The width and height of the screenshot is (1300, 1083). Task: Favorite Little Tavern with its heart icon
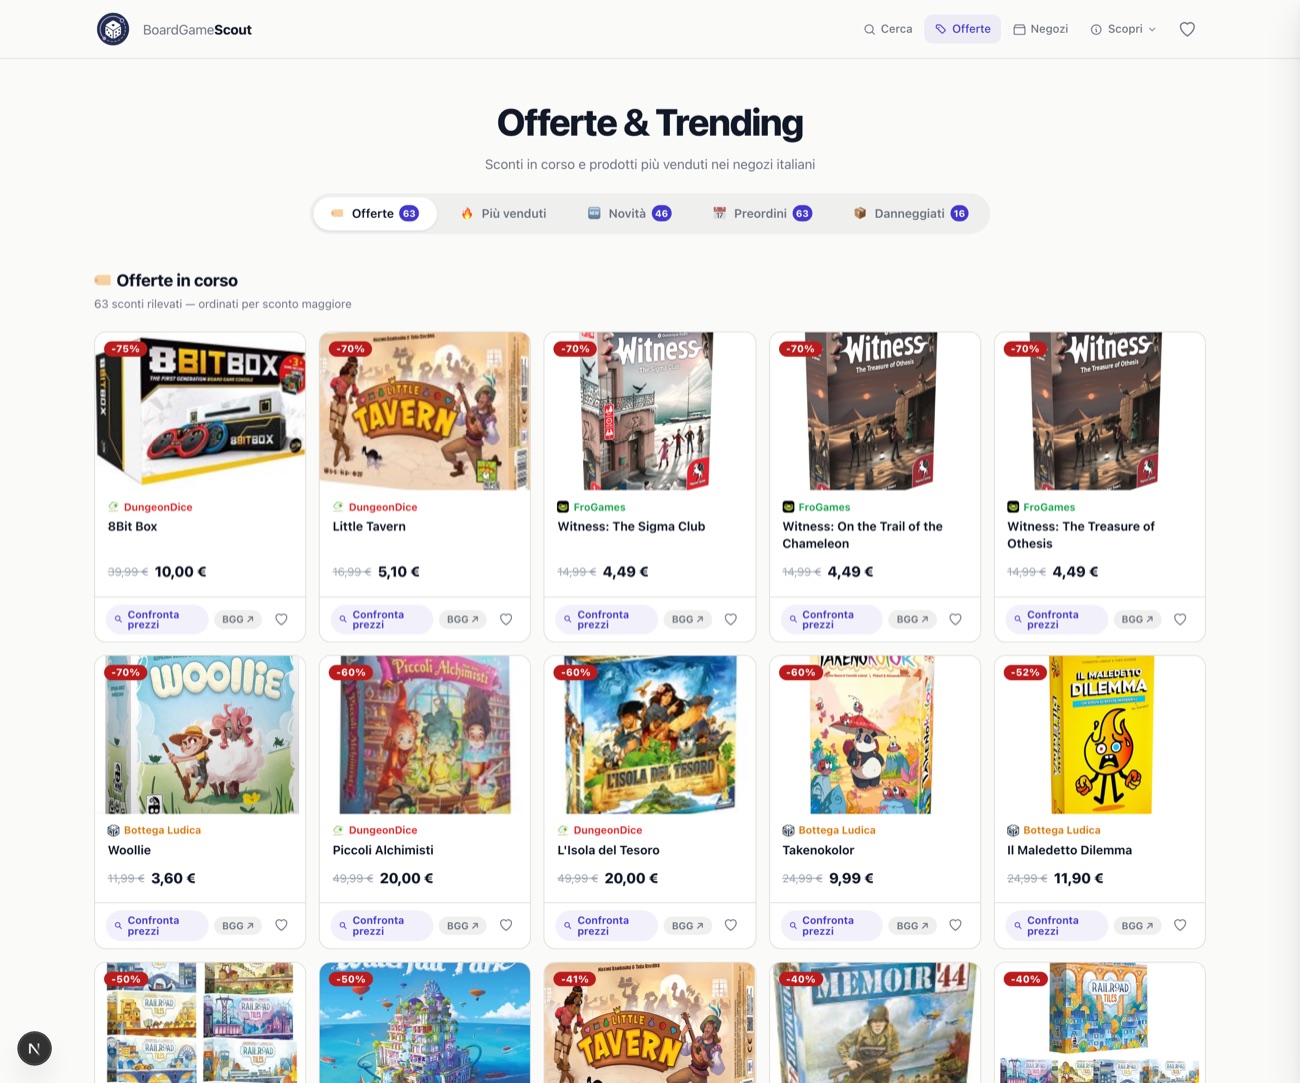[506, 619]
